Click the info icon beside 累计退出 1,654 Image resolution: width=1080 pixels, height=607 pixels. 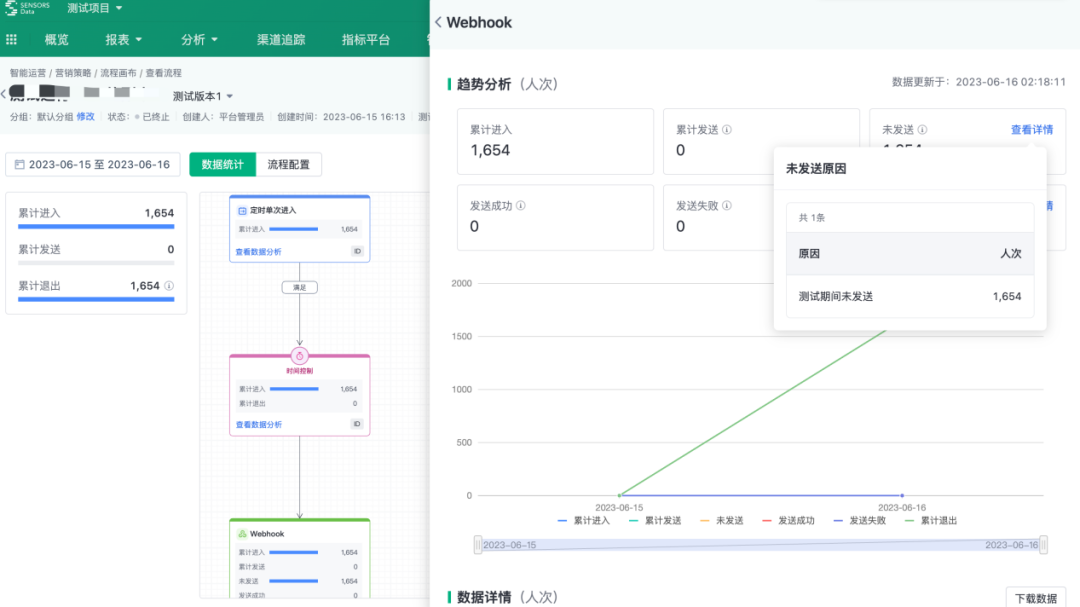click(x=169, y=285)
